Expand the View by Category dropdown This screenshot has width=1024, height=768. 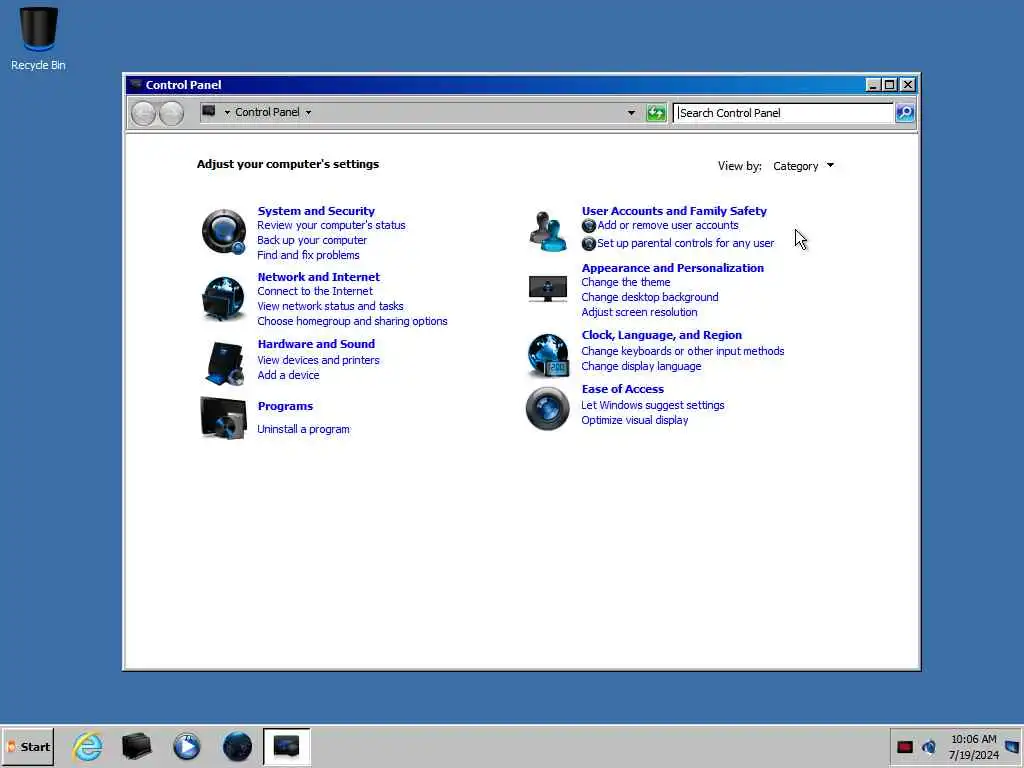(803, 166)
